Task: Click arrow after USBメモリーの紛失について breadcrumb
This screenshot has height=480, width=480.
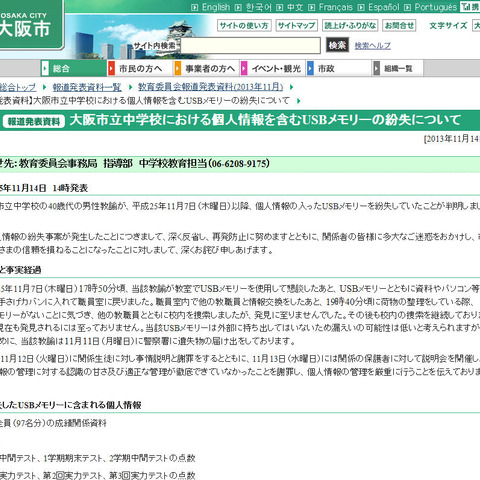Action: click(x=299, y=101)
